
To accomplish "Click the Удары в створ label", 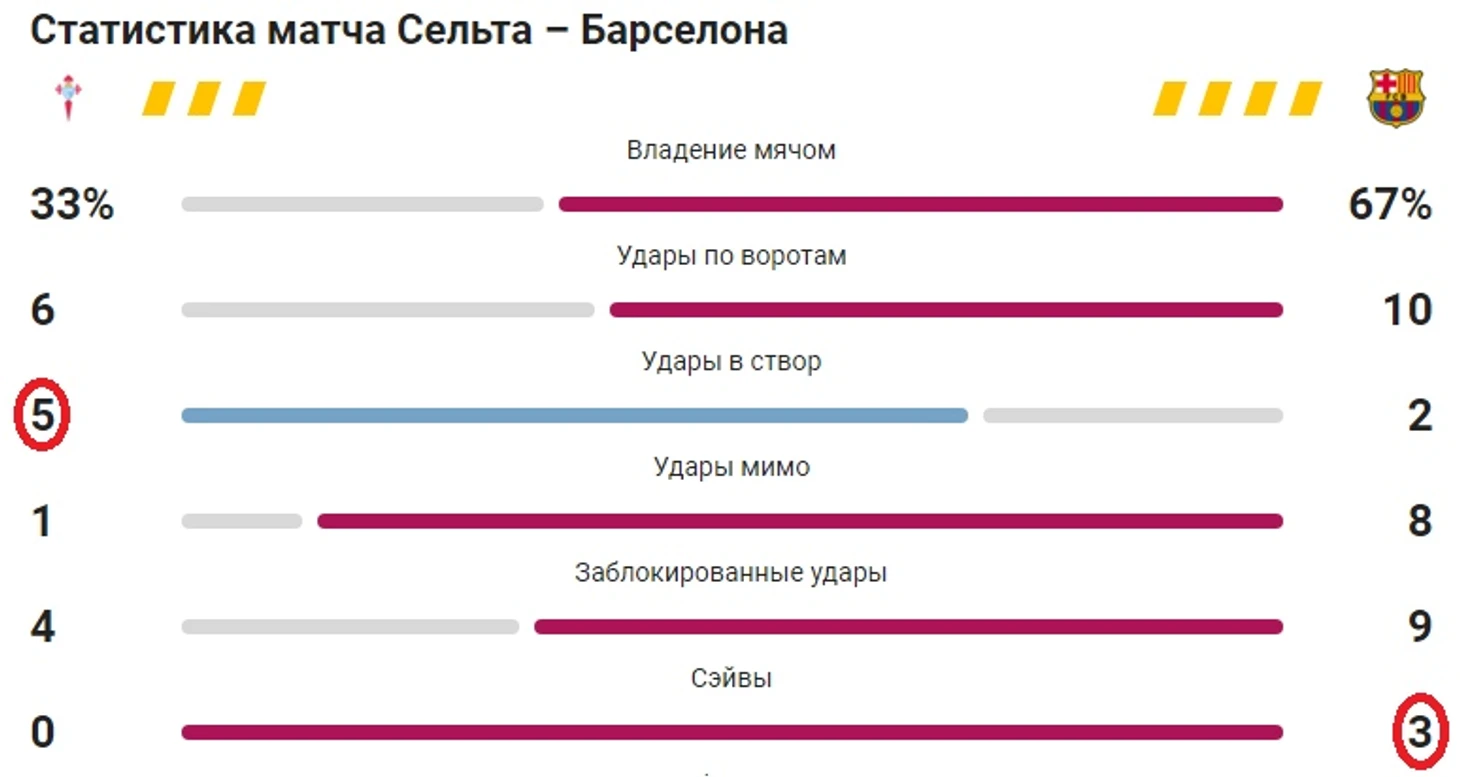I will [x=731, y=361].
